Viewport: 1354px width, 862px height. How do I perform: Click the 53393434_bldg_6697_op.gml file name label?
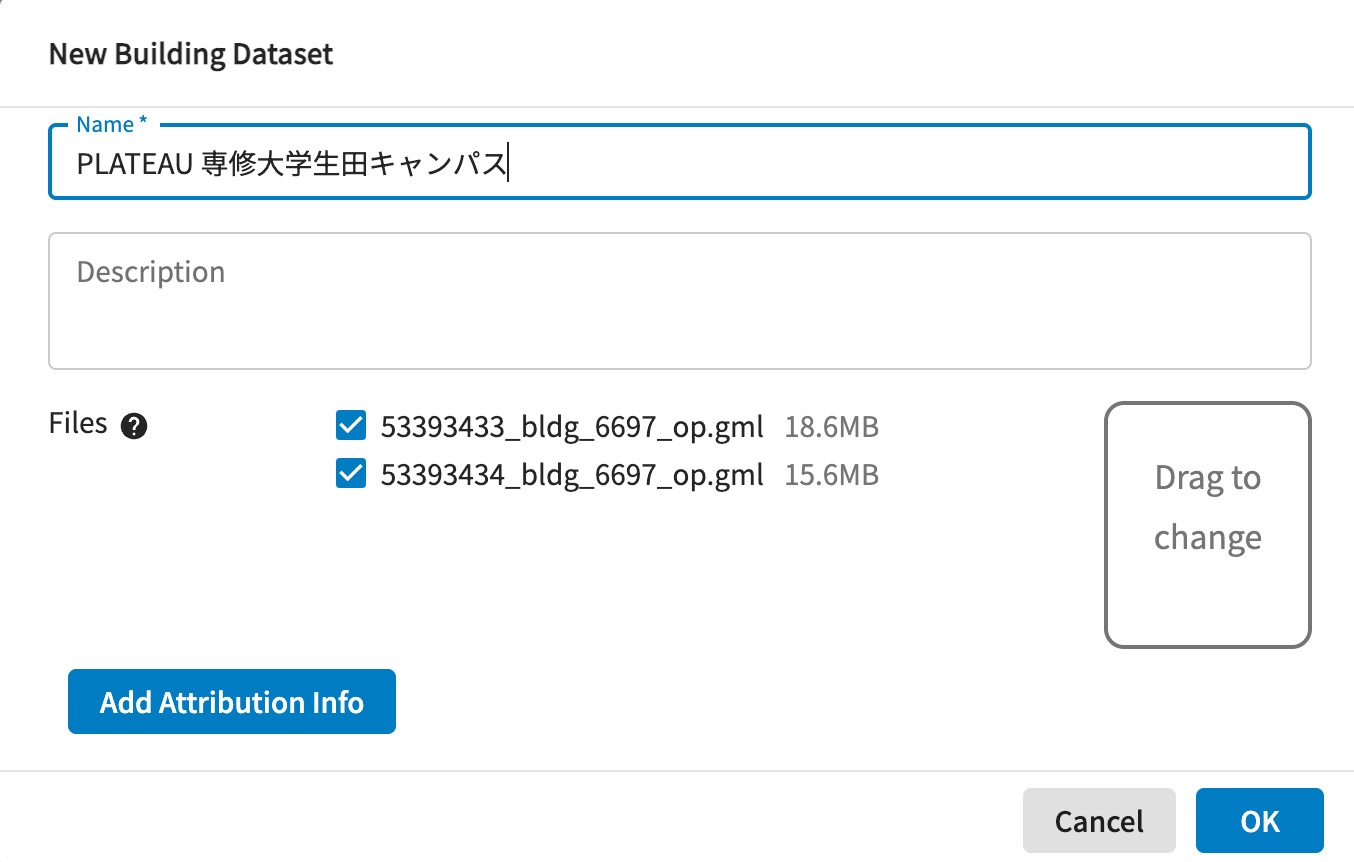(572, 474)
